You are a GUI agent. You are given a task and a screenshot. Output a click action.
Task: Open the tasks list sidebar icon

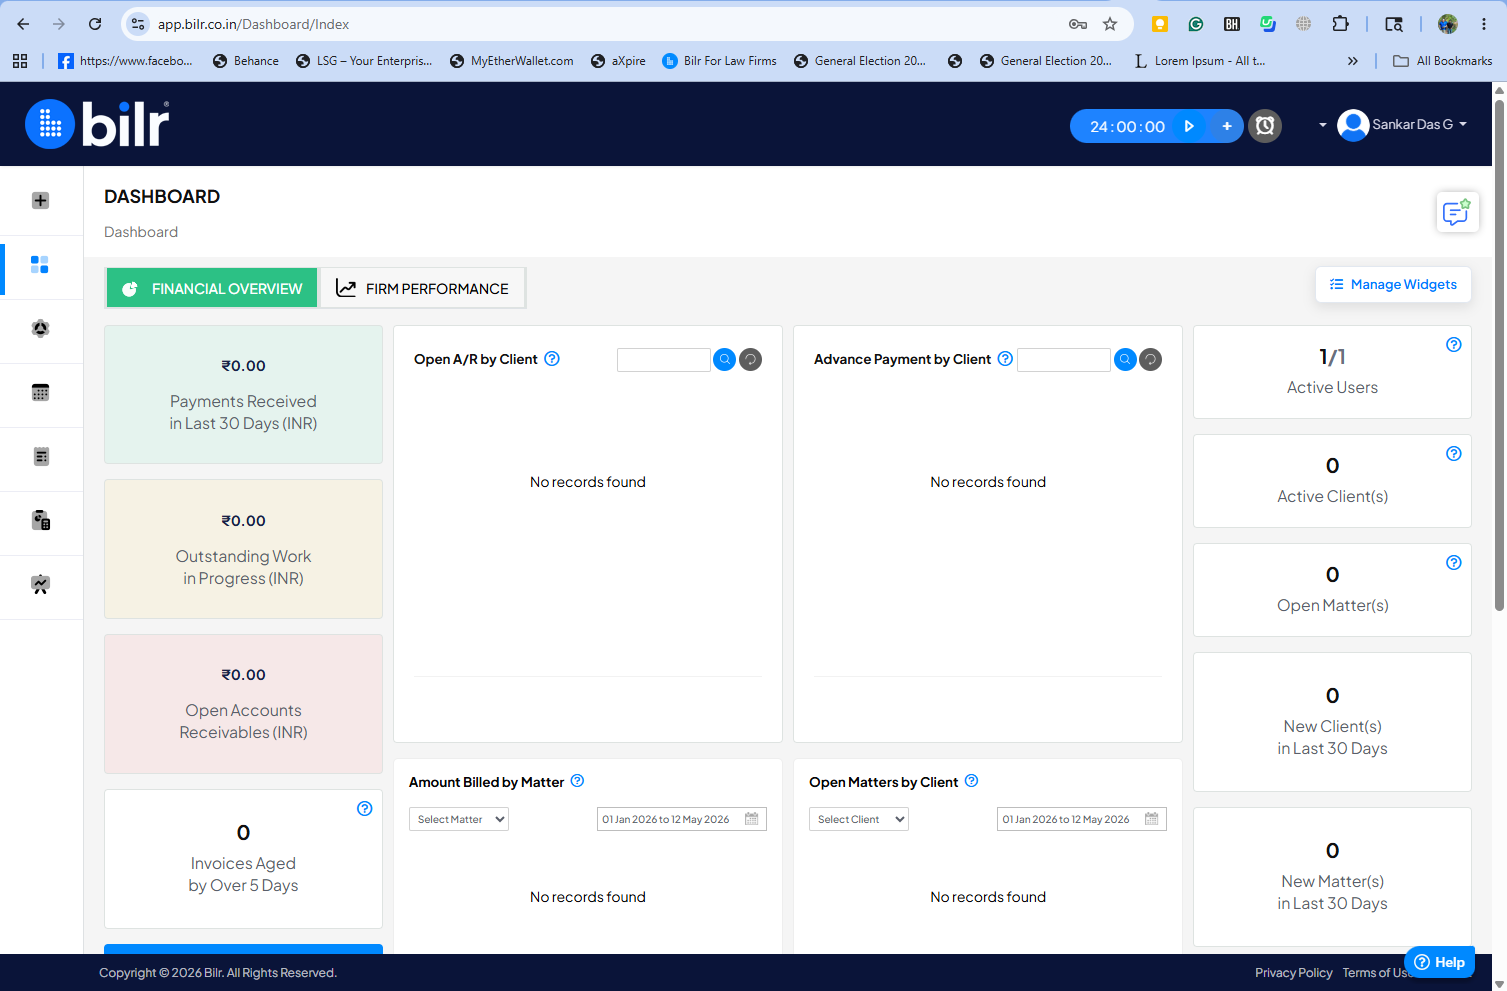[40, 456]
